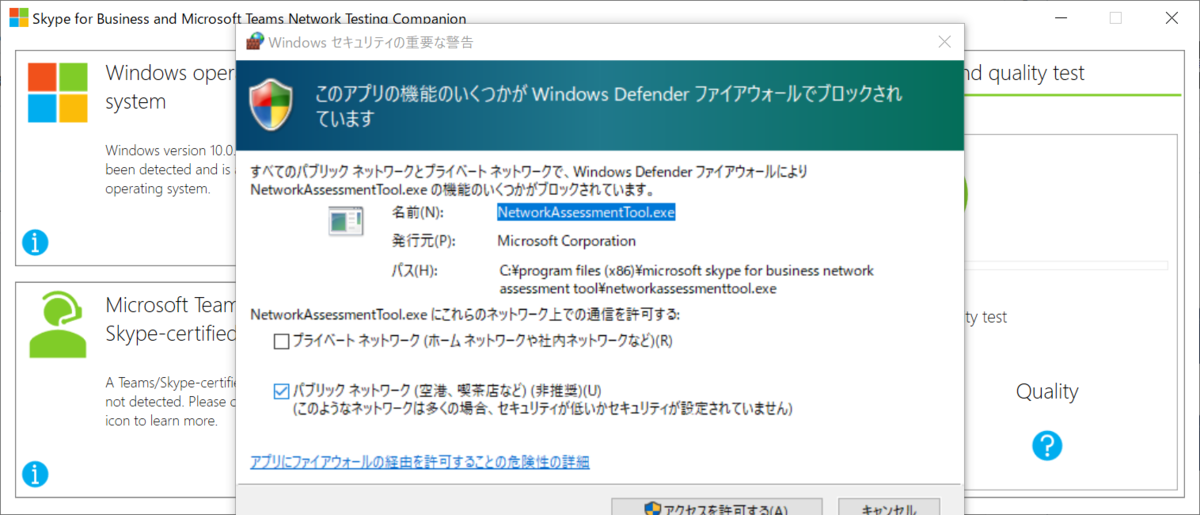Enable the private network checkbox

click(x=281, y=341)
